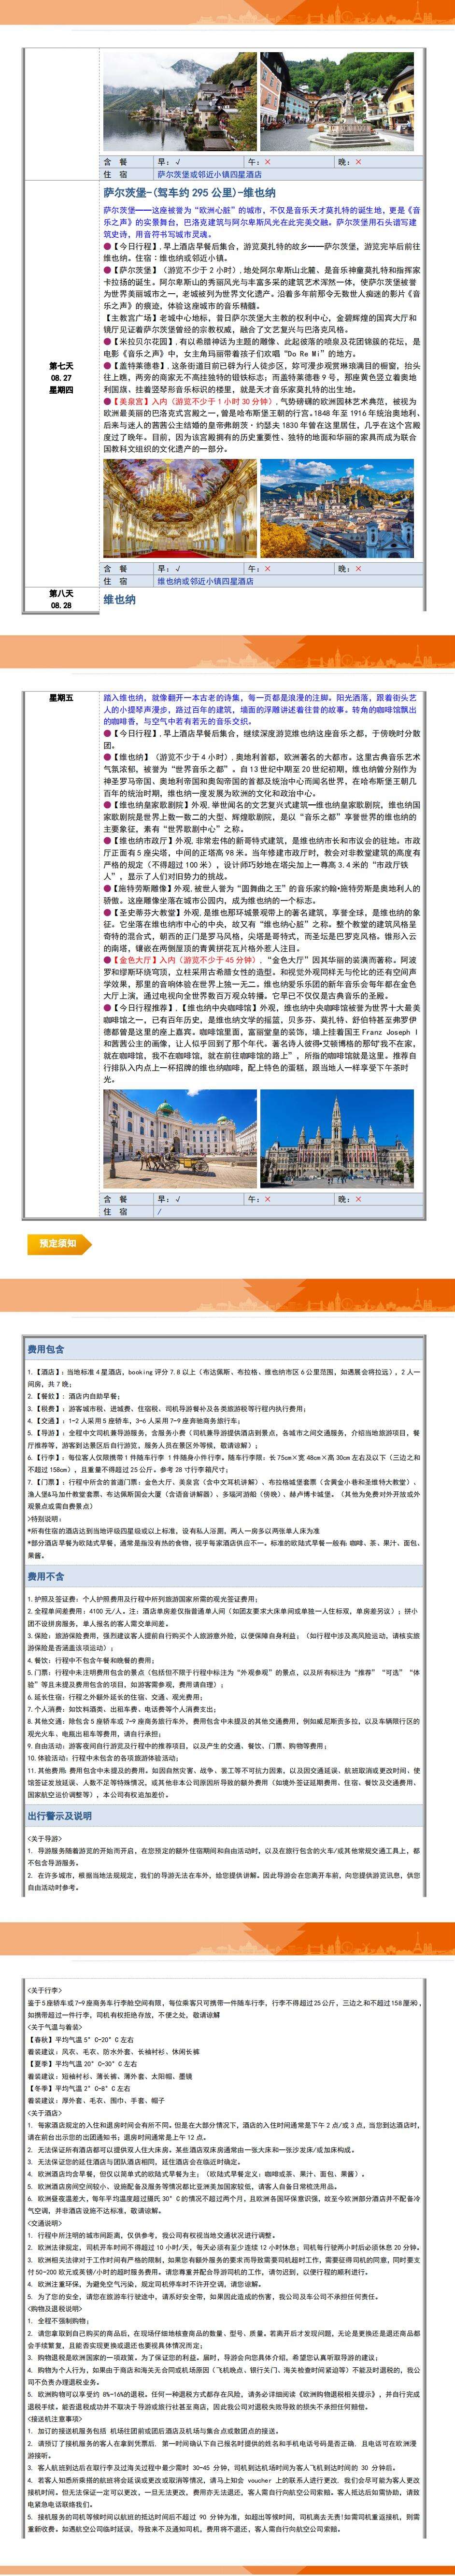Click 晚:× in the Friday meal row
455x2576 pixels.
pyautogui.click(x=350, y=1199)
